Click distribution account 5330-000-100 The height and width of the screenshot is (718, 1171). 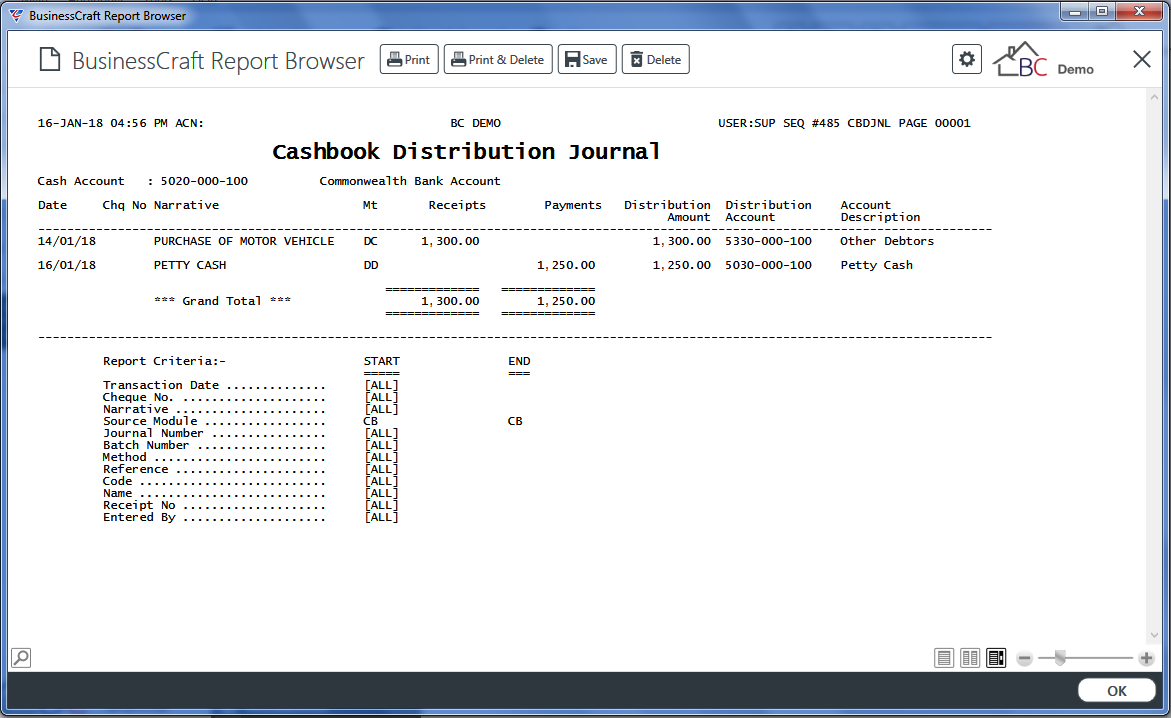click(x=768, y=241)
